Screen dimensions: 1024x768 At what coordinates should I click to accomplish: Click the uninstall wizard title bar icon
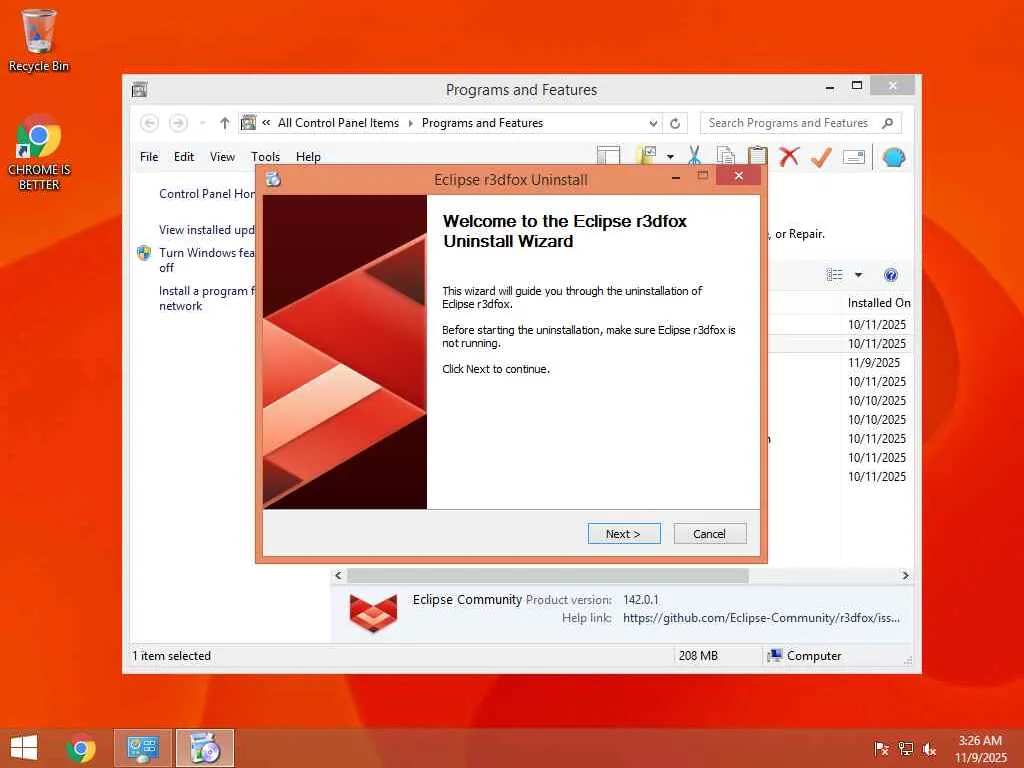click(x=273, y=179)
